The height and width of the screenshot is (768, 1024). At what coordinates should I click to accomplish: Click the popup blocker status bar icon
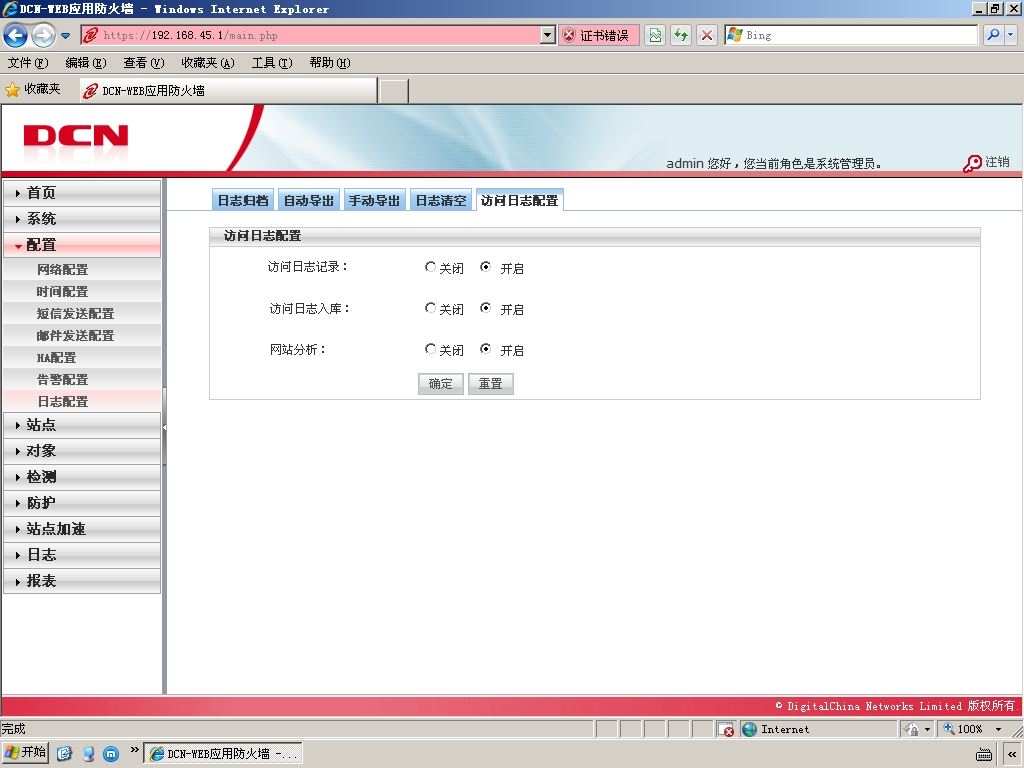[x=726, y=729]
